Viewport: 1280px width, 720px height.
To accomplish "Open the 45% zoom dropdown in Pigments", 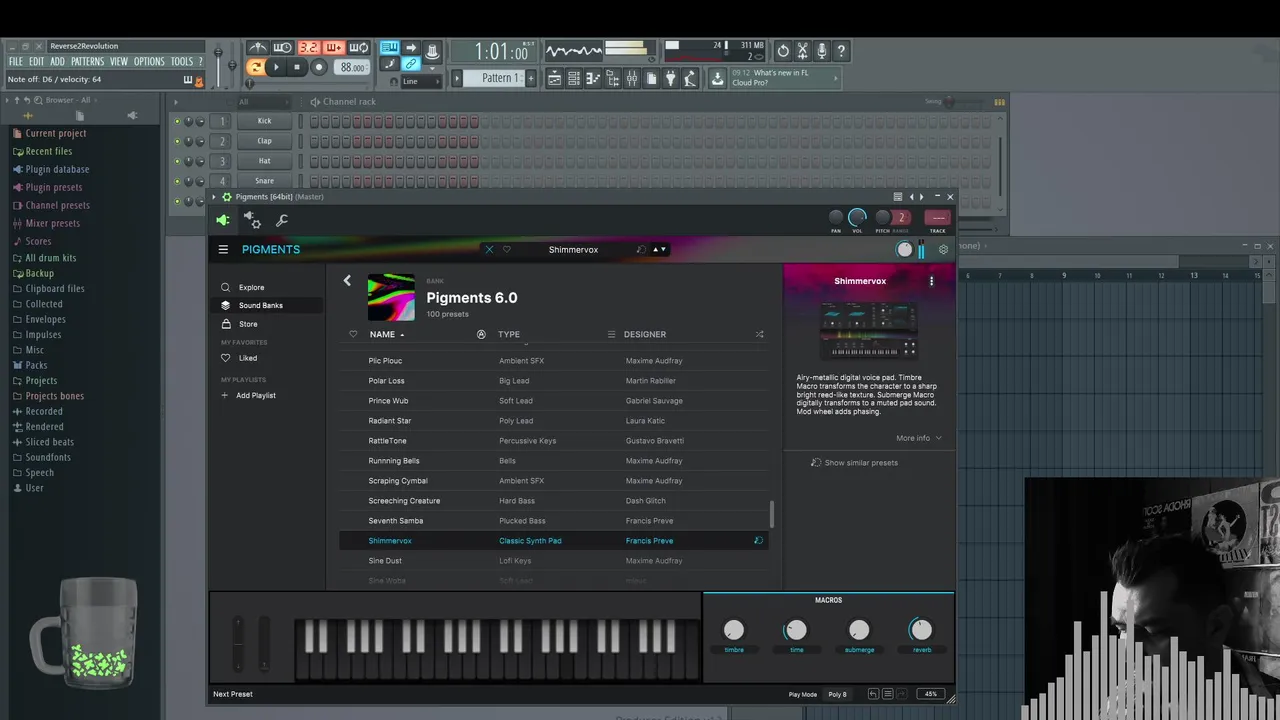I will pyautogui.click(x=930, y=694).
